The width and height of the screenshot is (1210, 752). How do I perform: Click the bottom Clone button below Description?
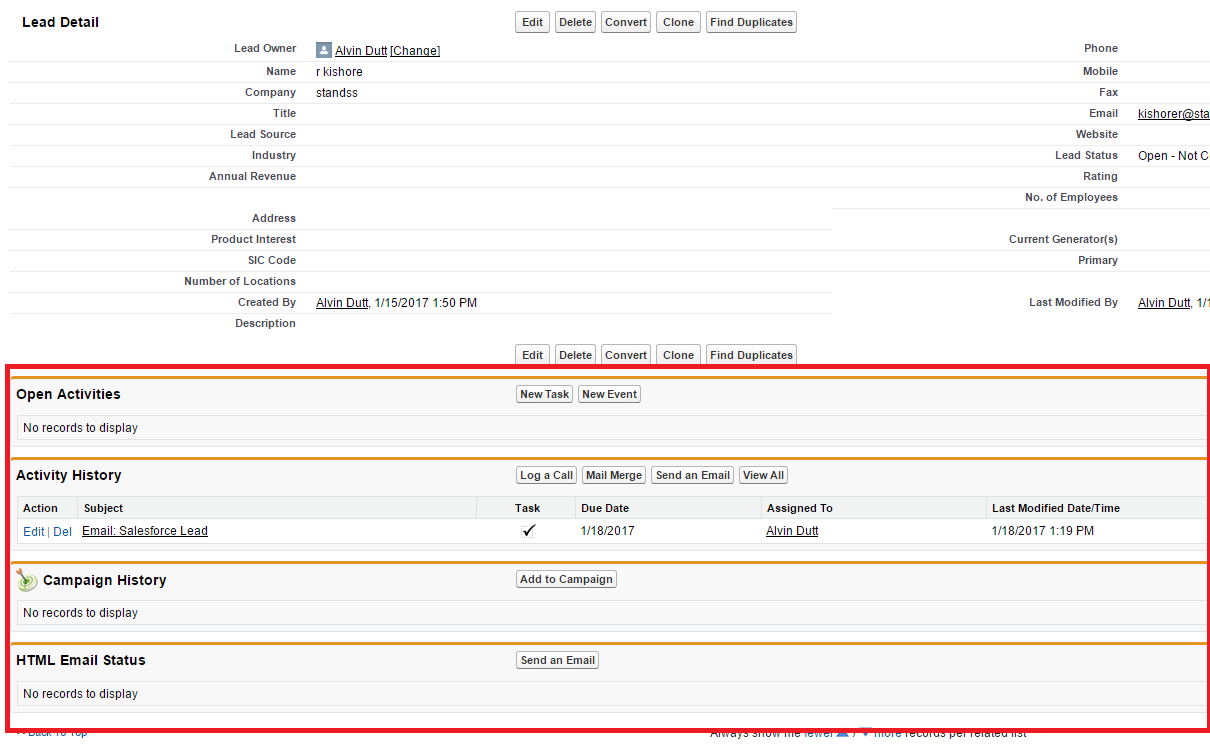(x=678, y=355)
